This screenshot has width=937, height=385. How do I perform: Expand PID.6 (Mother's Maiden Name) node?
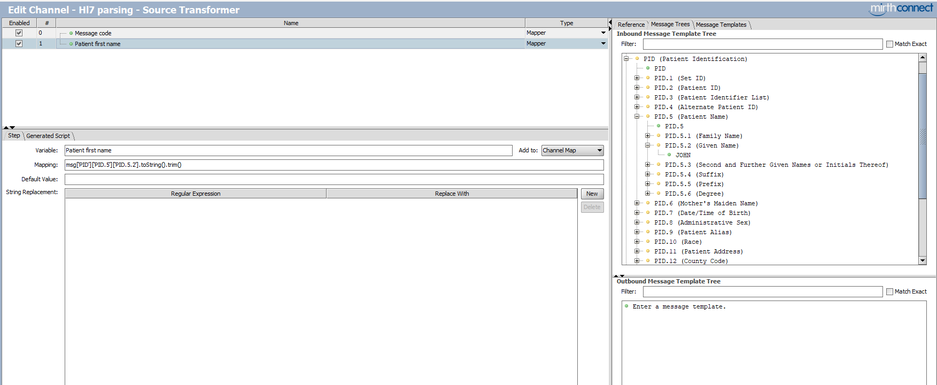coord(638,203)
